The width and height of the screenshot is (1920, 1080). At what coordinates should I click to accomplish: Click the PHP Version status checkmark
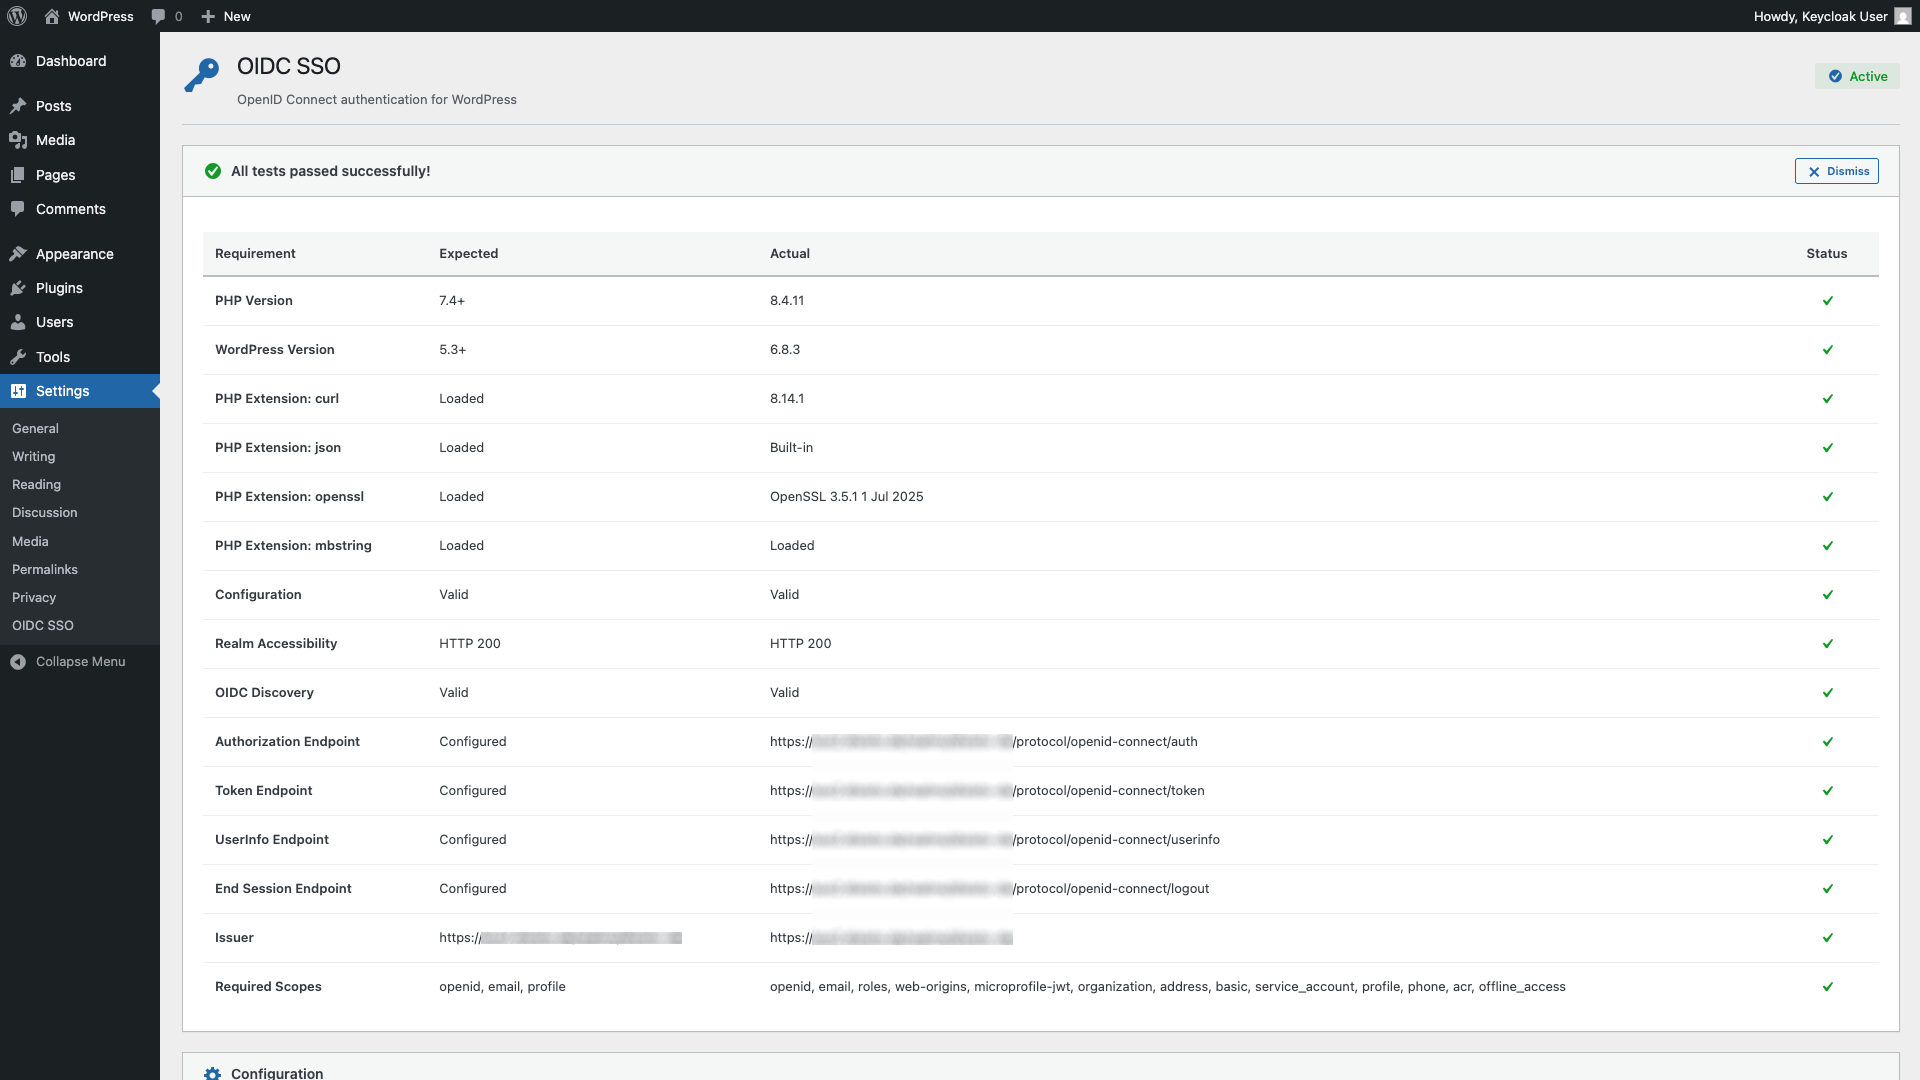tap(1828, 301)
